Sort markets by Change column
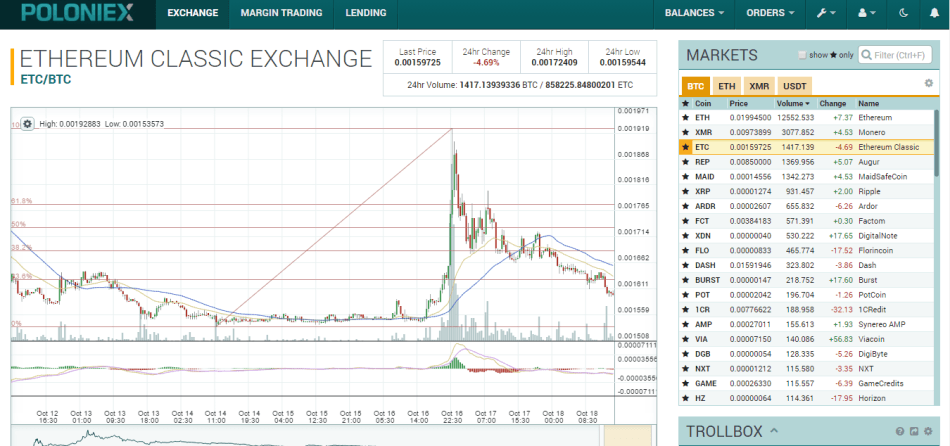This screenshot has width=950, height=446. [831, 104]
